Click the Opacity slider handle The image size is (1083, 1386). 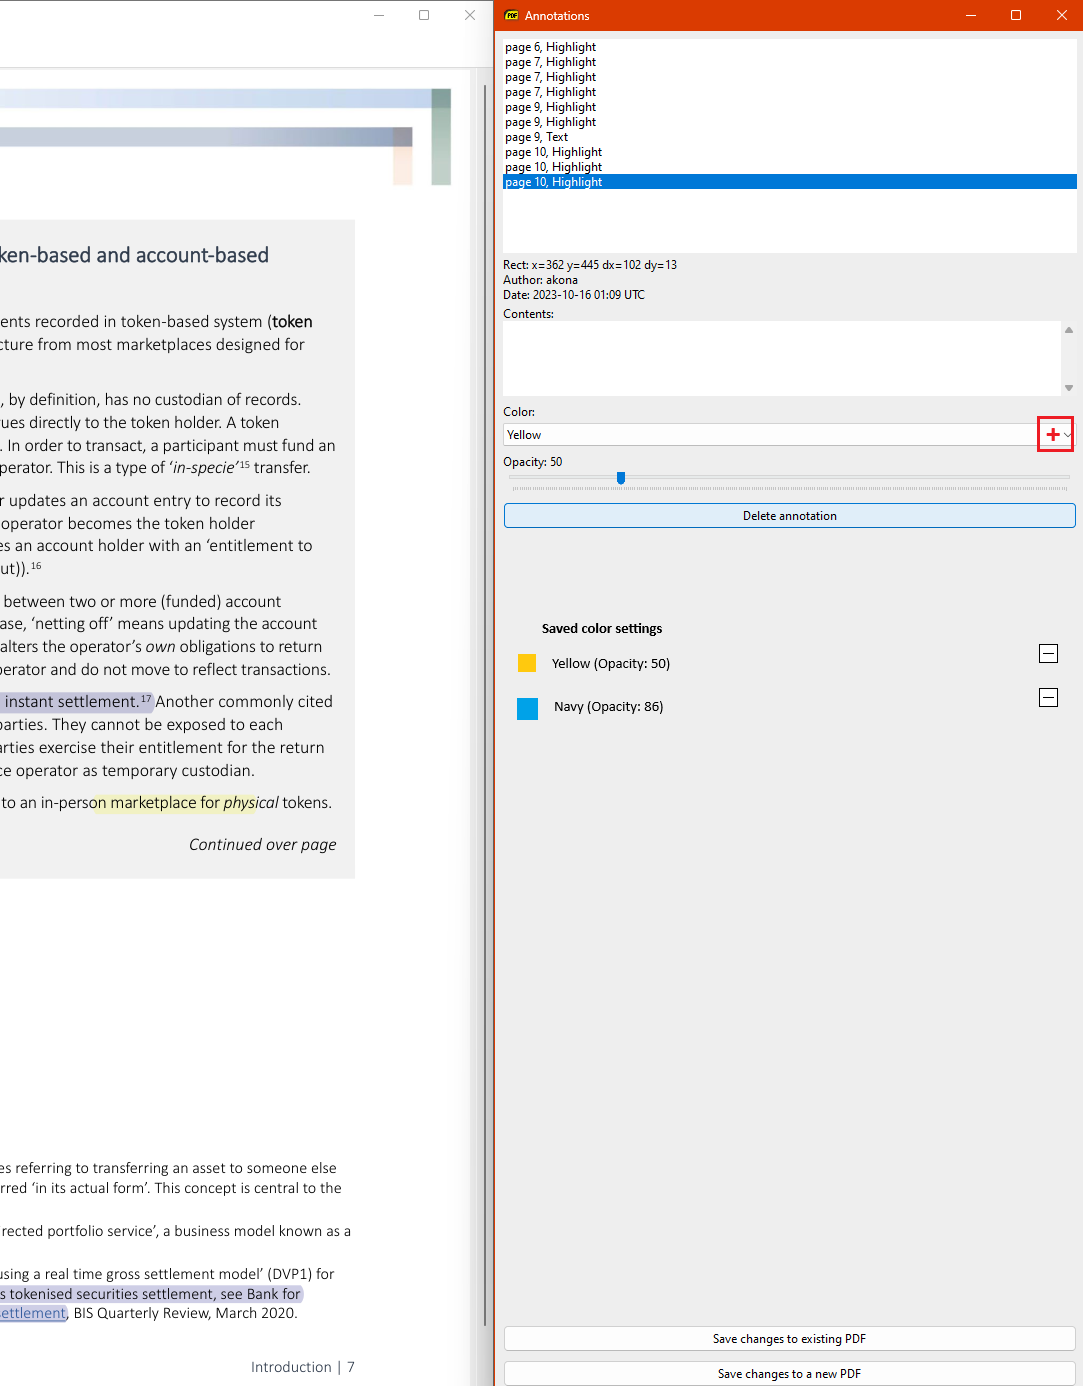coord(621,478)
